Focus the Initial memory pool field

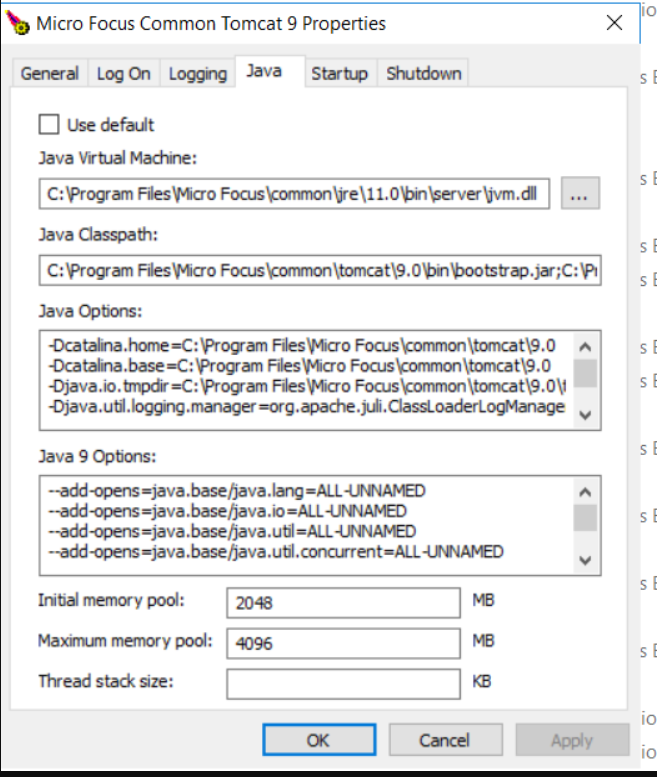pos(343,603)
